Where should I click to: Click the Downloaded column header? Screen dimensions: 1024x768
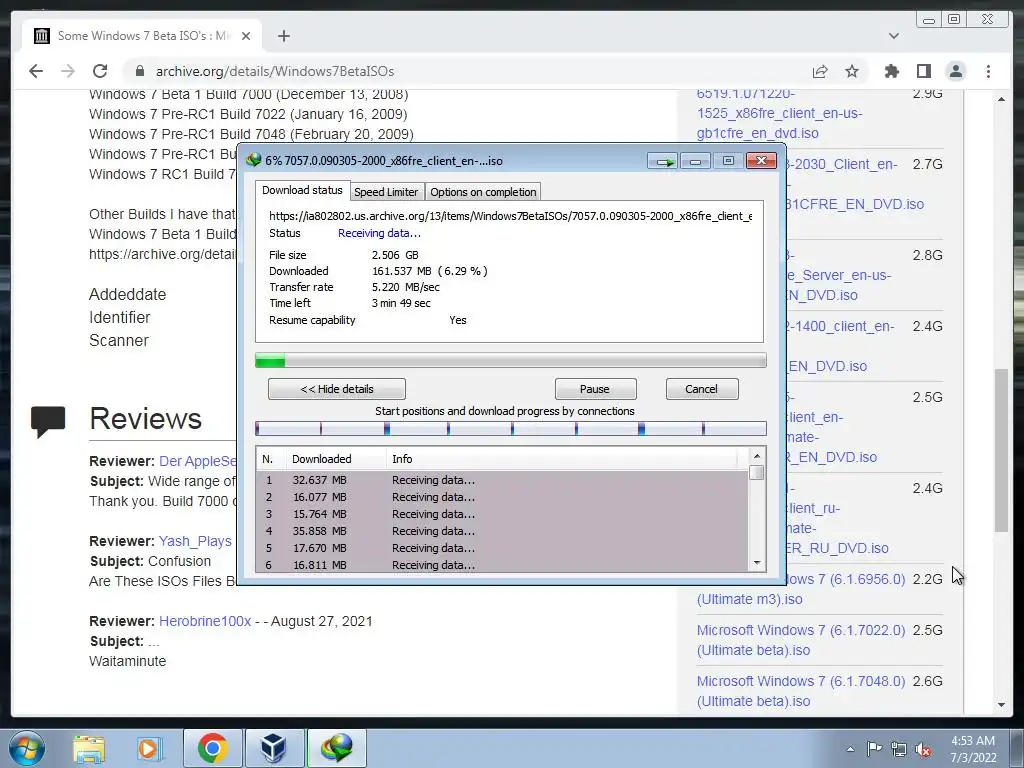(336, 459)
